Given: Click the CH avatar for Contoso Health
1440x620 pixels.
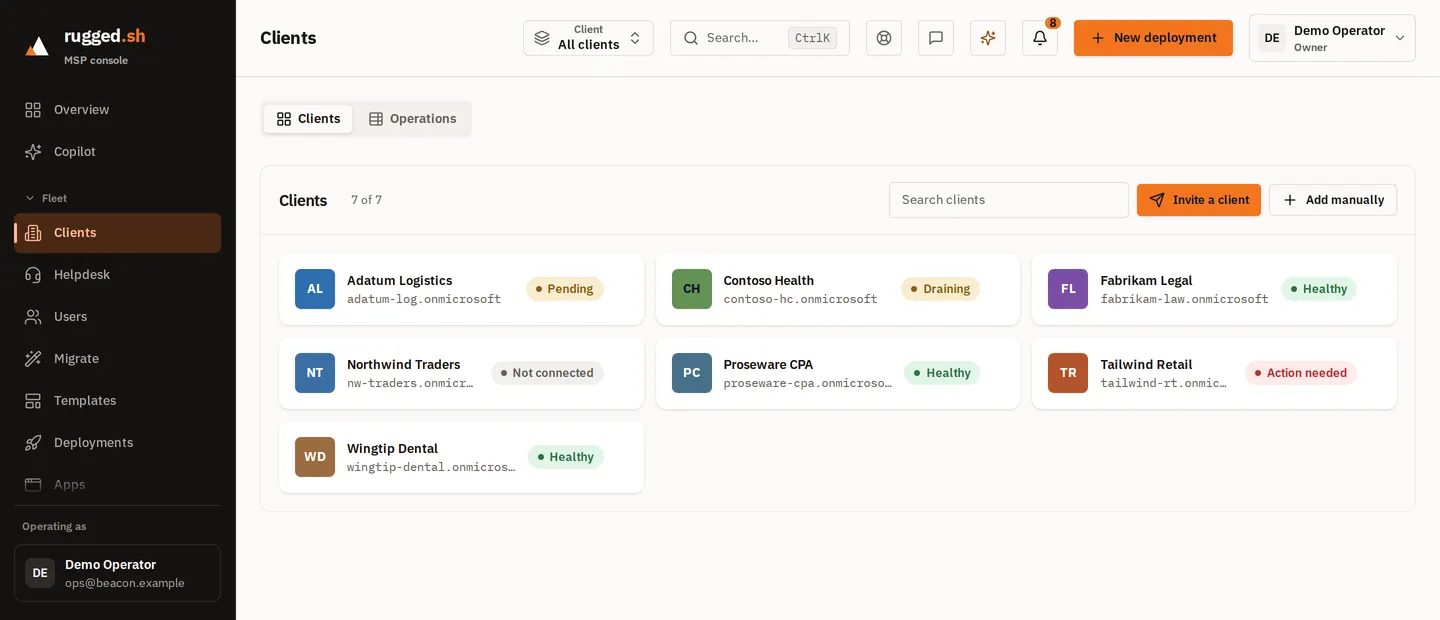Looking at the screenshot, I should pyautogui.click(x=692, y=289).
